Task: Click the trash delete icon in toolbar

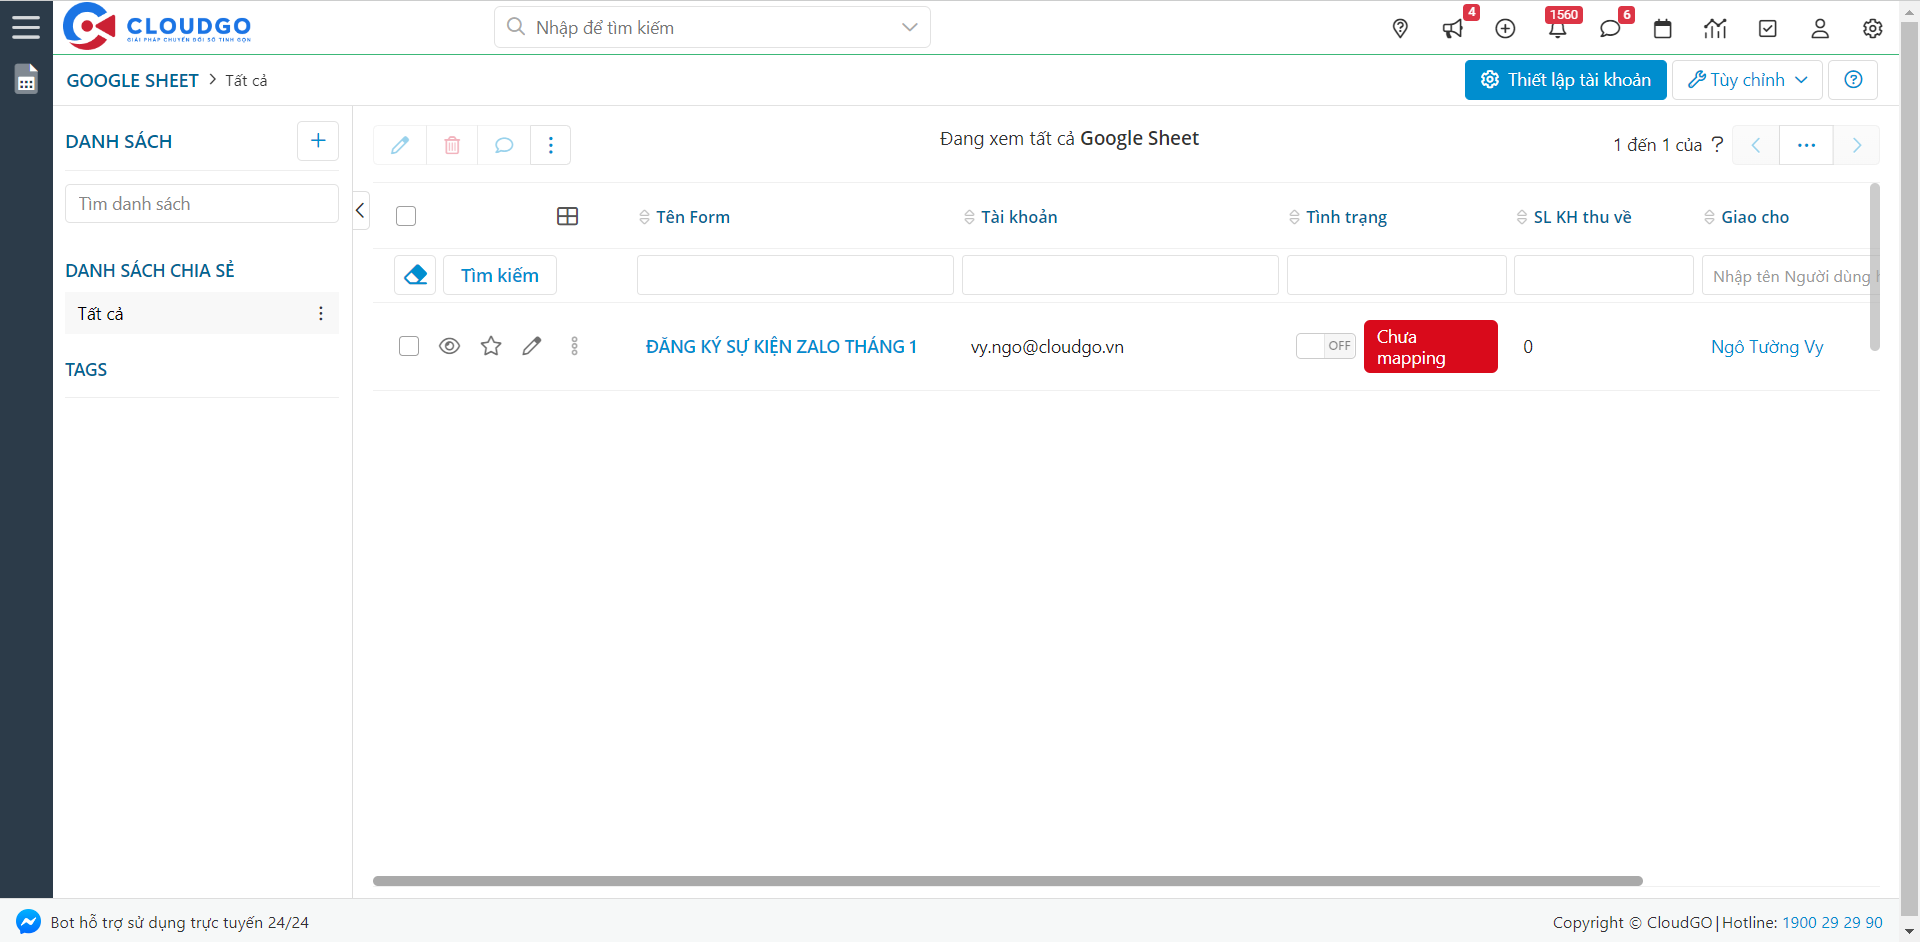Action: tap(452, 145)
